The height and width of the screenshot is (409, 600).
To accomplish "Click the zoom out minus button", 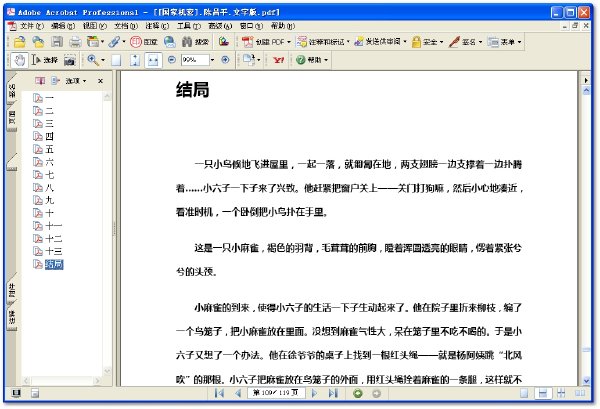I will 172,60.
